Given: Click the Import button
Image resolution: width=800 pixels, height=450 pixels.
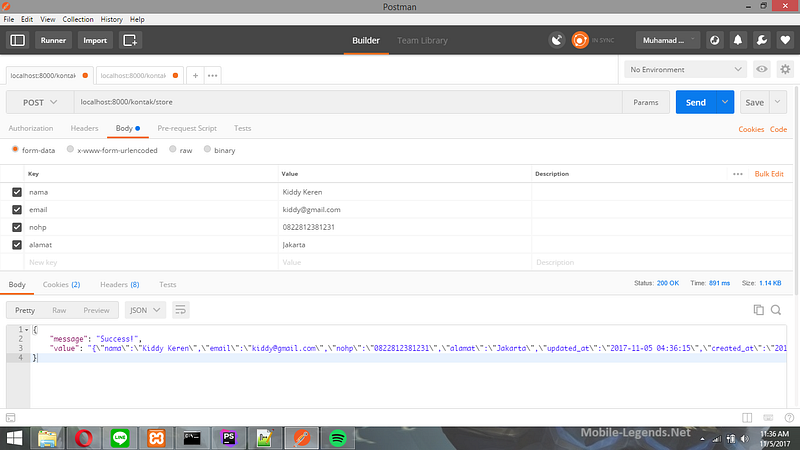Looking at the screenshot, I should click(x=95, y=40).
